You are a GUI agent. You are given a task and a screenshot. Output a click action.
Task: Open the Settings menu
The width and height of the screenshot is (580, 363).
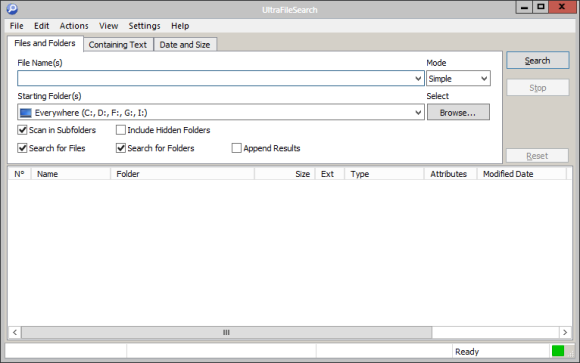click(x=144, y=26)
